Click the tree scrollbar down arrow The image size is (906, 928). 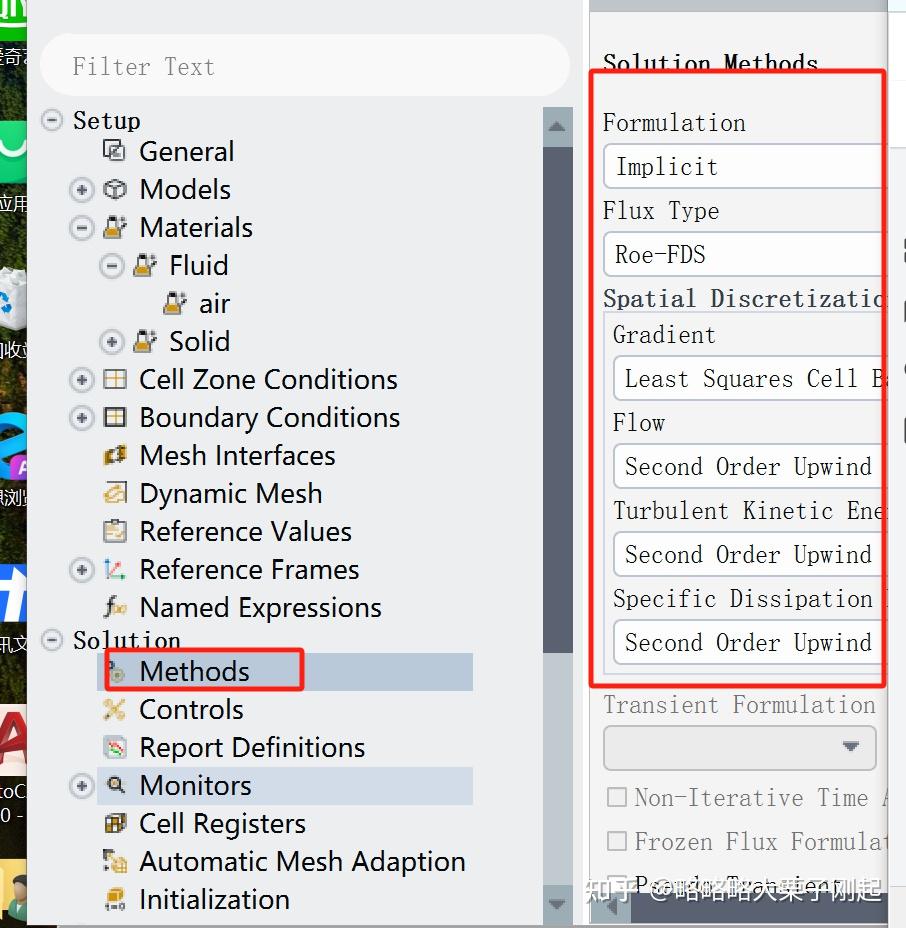pyautogui.click(x=557, y=904)
